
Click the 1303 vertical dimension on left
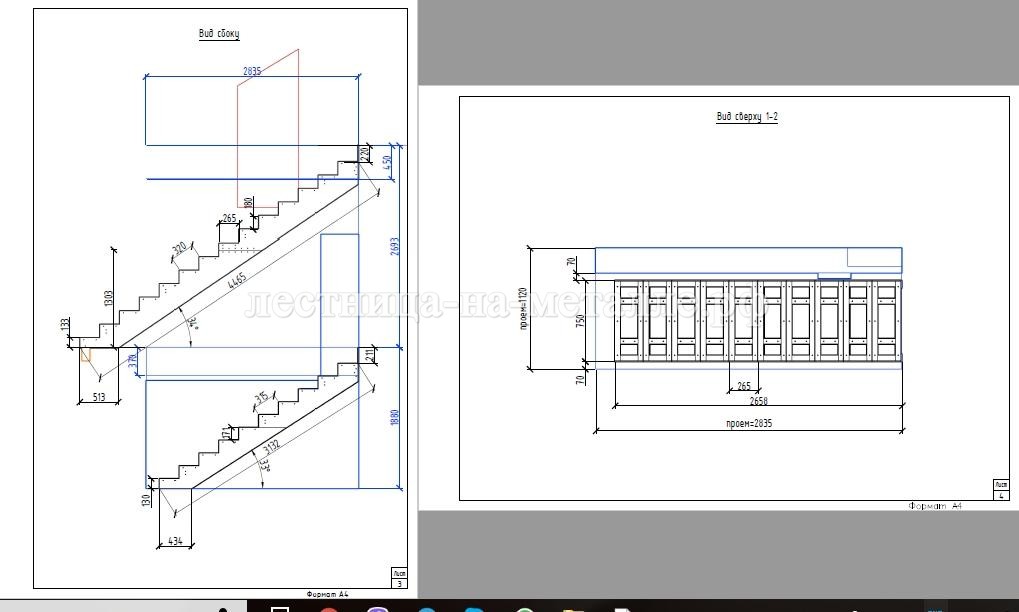point(108,298)
